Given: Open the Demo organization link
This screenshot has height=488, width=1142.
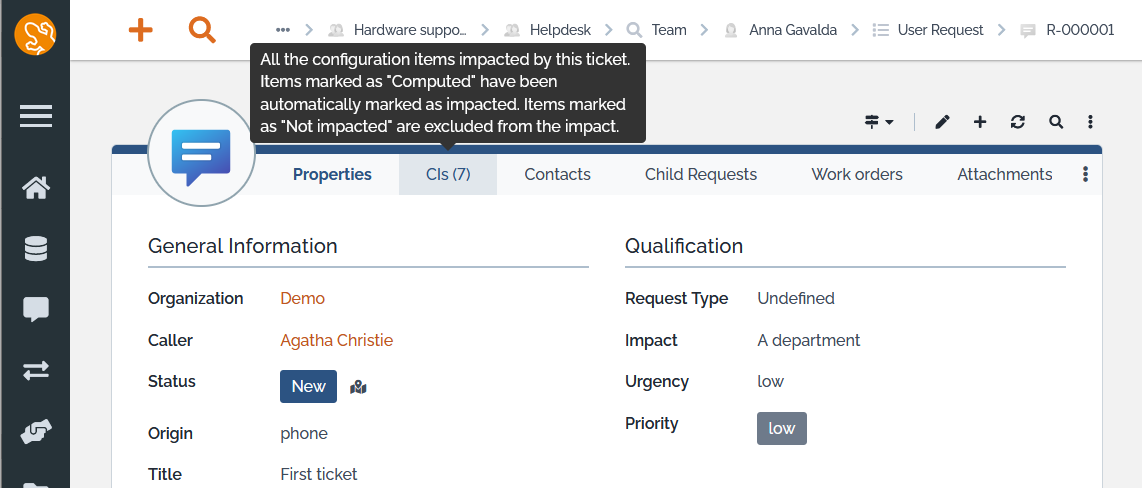Looking at the screenshot, I should (x=302, y=298).
